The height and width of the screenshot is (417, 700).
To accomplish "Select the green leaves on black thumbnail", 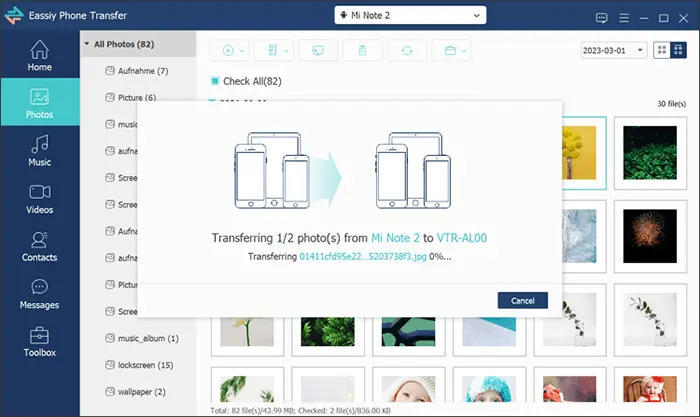I will coord(650,153).
